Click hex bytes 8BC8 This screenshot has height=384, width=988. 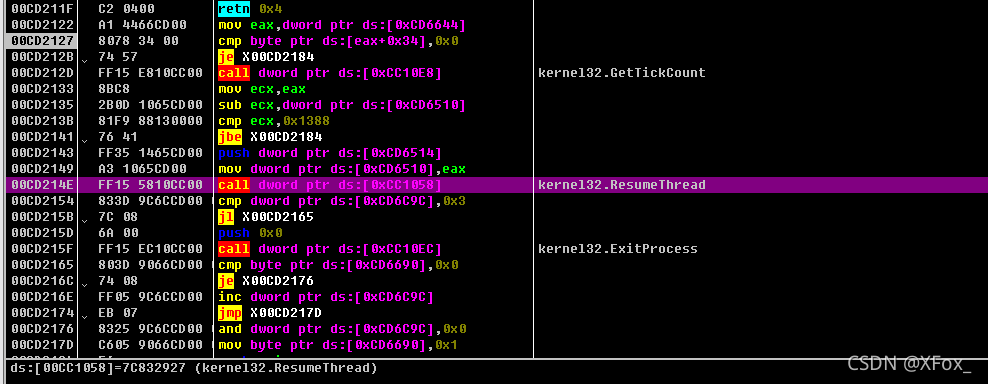coord(115,89)
